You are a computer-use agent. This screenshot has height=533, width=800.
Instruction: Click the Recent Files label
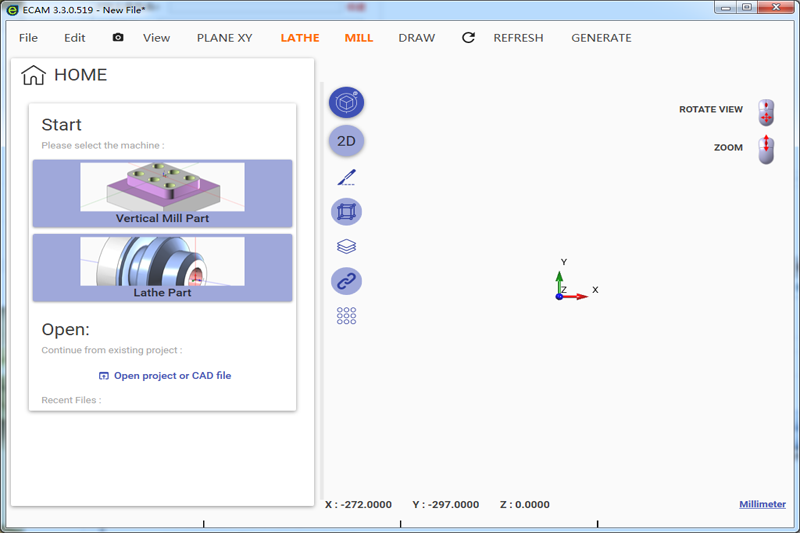71,400
